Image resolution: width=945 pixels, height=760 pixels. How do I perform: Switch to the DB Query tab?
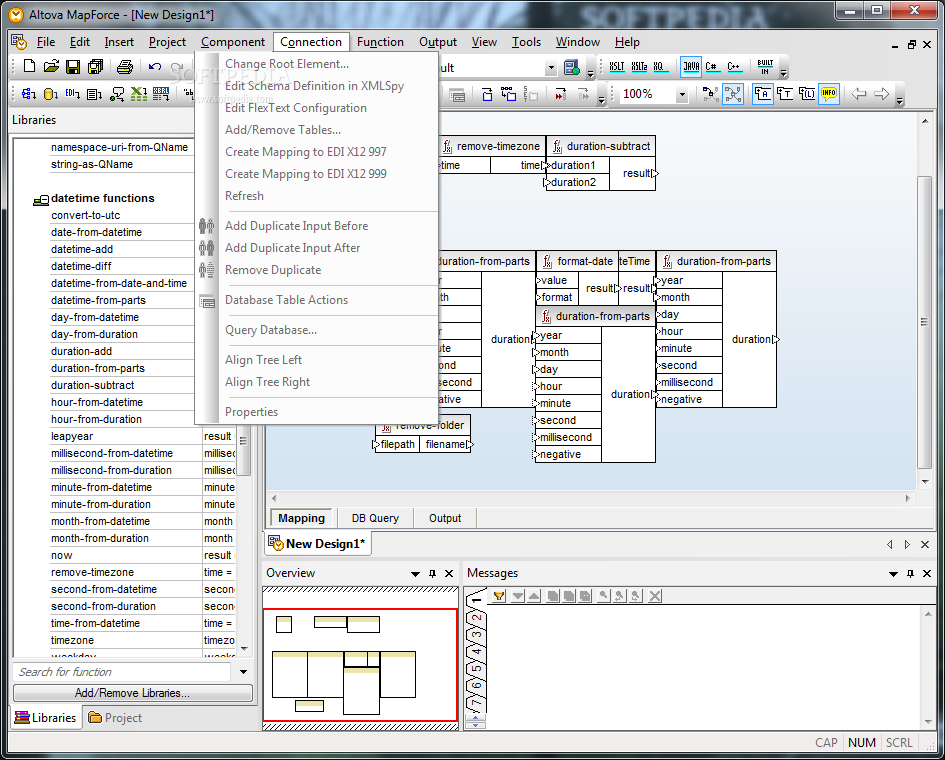375,518
